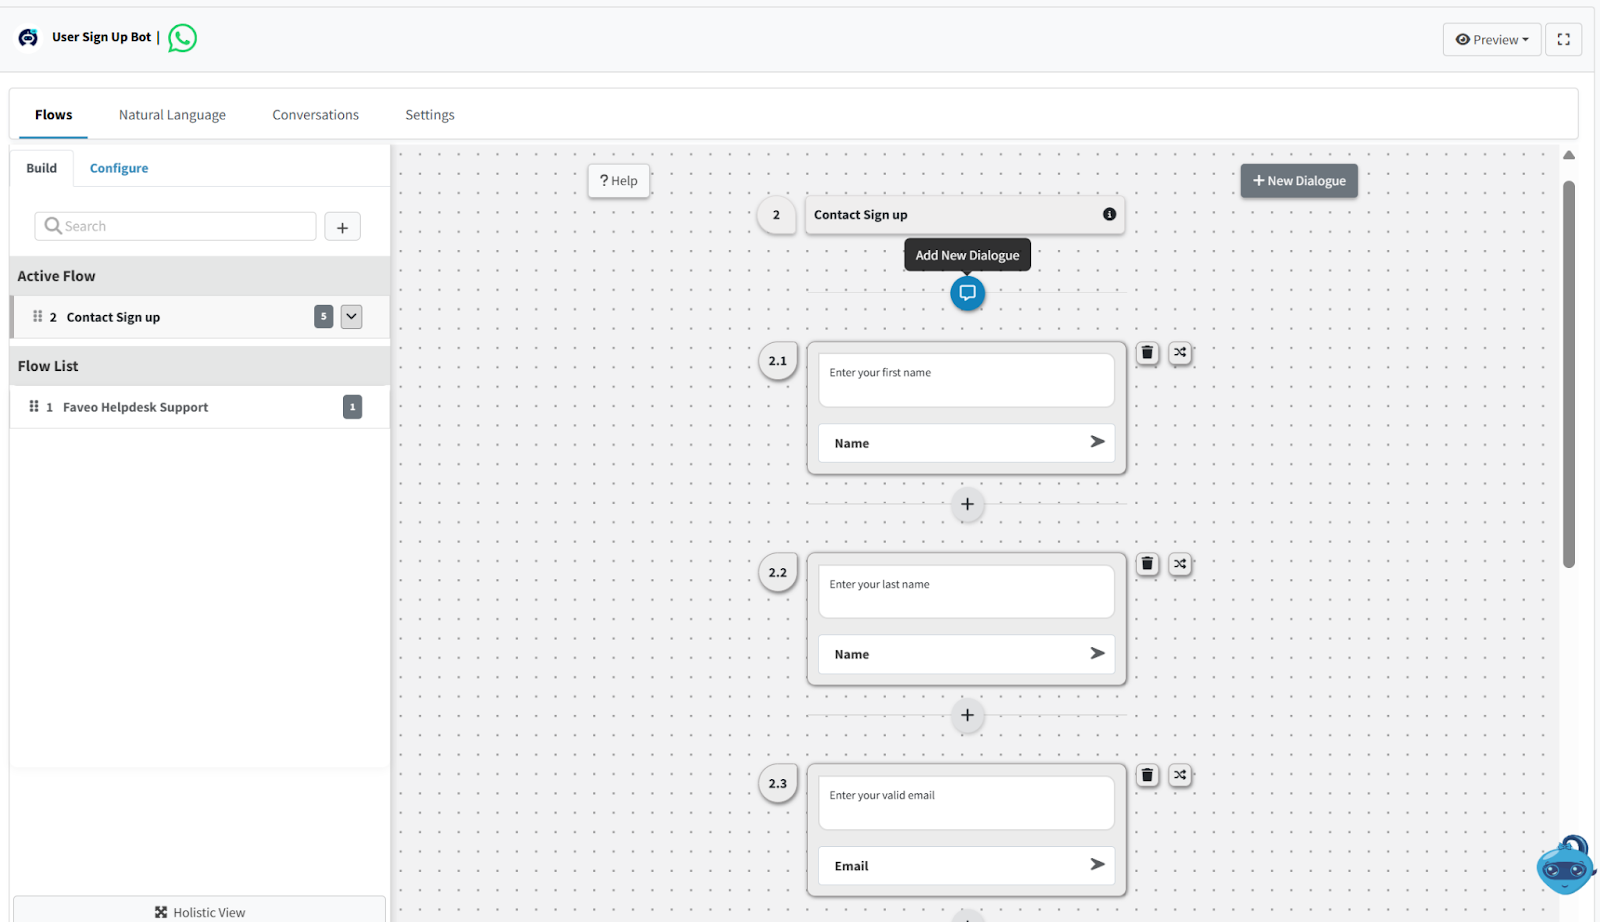Expand the Contact Sign up flow chevron
1600x922 pixels.
pyautogui.click(x=351, y=317)
